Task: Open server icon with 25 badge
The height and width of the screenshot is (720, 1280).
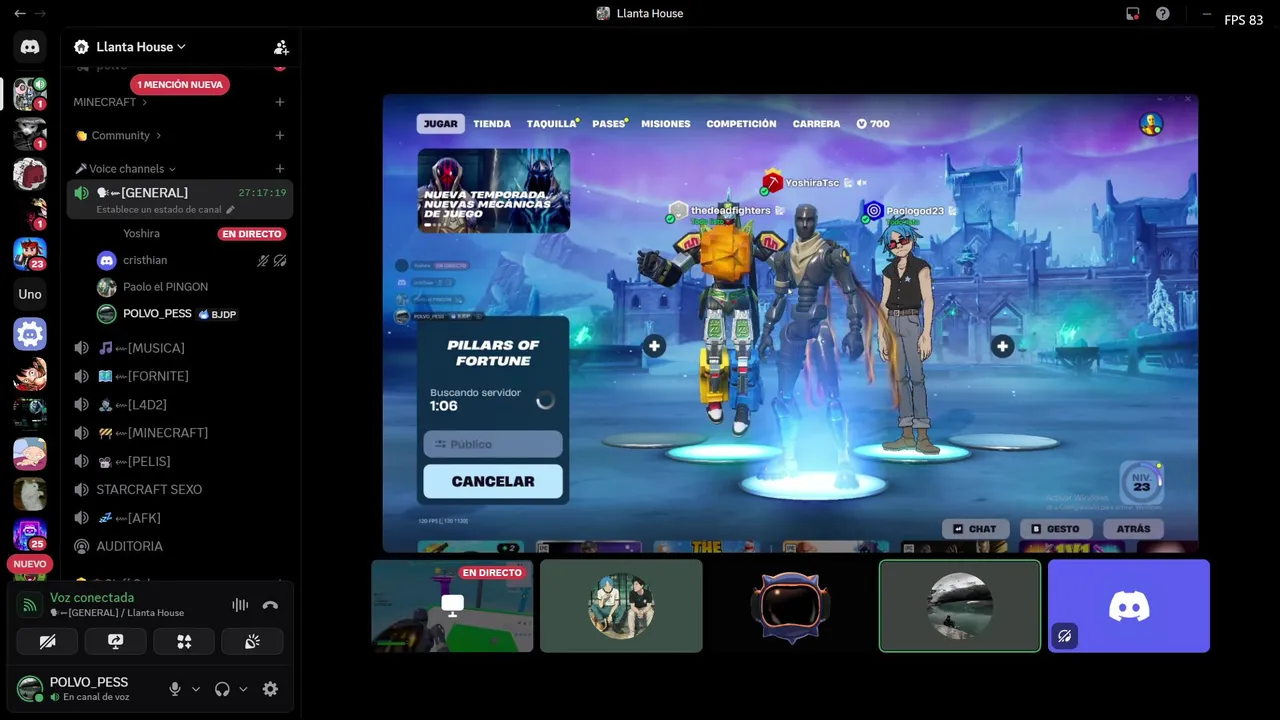Action: tap(30, 535)
